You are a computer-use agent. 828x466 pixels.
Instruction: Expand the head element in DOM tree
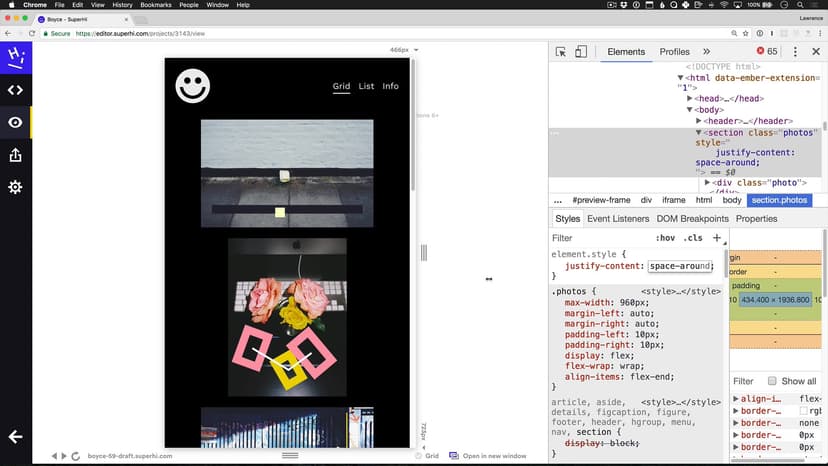[690, 99]
